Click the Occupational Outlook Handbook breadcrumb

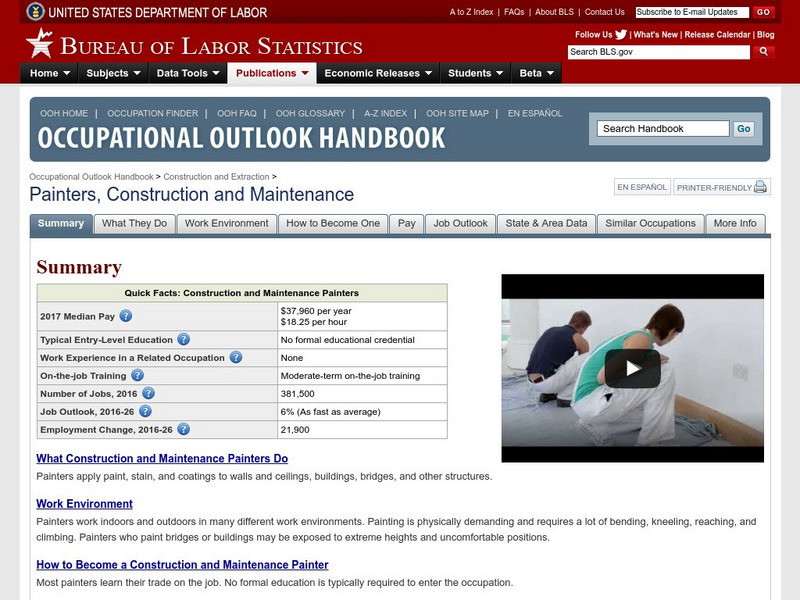coord(91,177)
